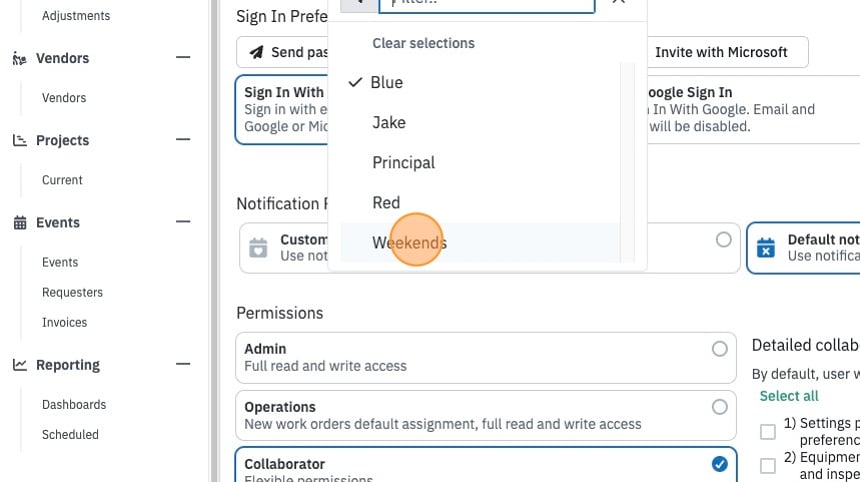860x482 pixels.
Task: Click the default notification calendar icon
Action: pos(766,248)
